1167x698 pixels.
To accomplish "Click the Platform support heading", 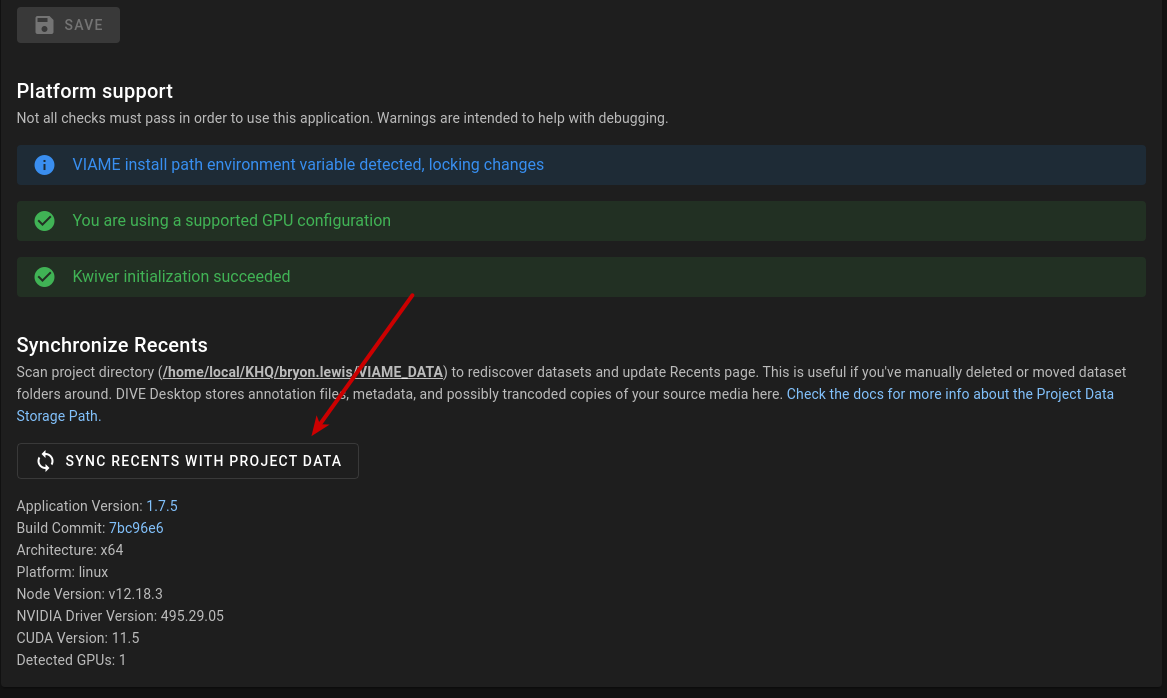I will point(95,91).
